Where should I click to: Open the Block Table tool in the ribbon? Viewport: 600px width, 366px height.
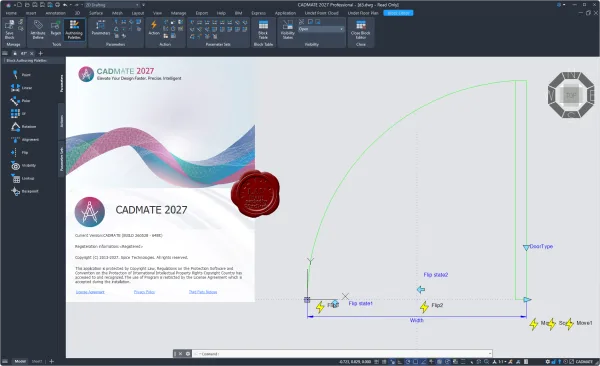pos(263,30)
